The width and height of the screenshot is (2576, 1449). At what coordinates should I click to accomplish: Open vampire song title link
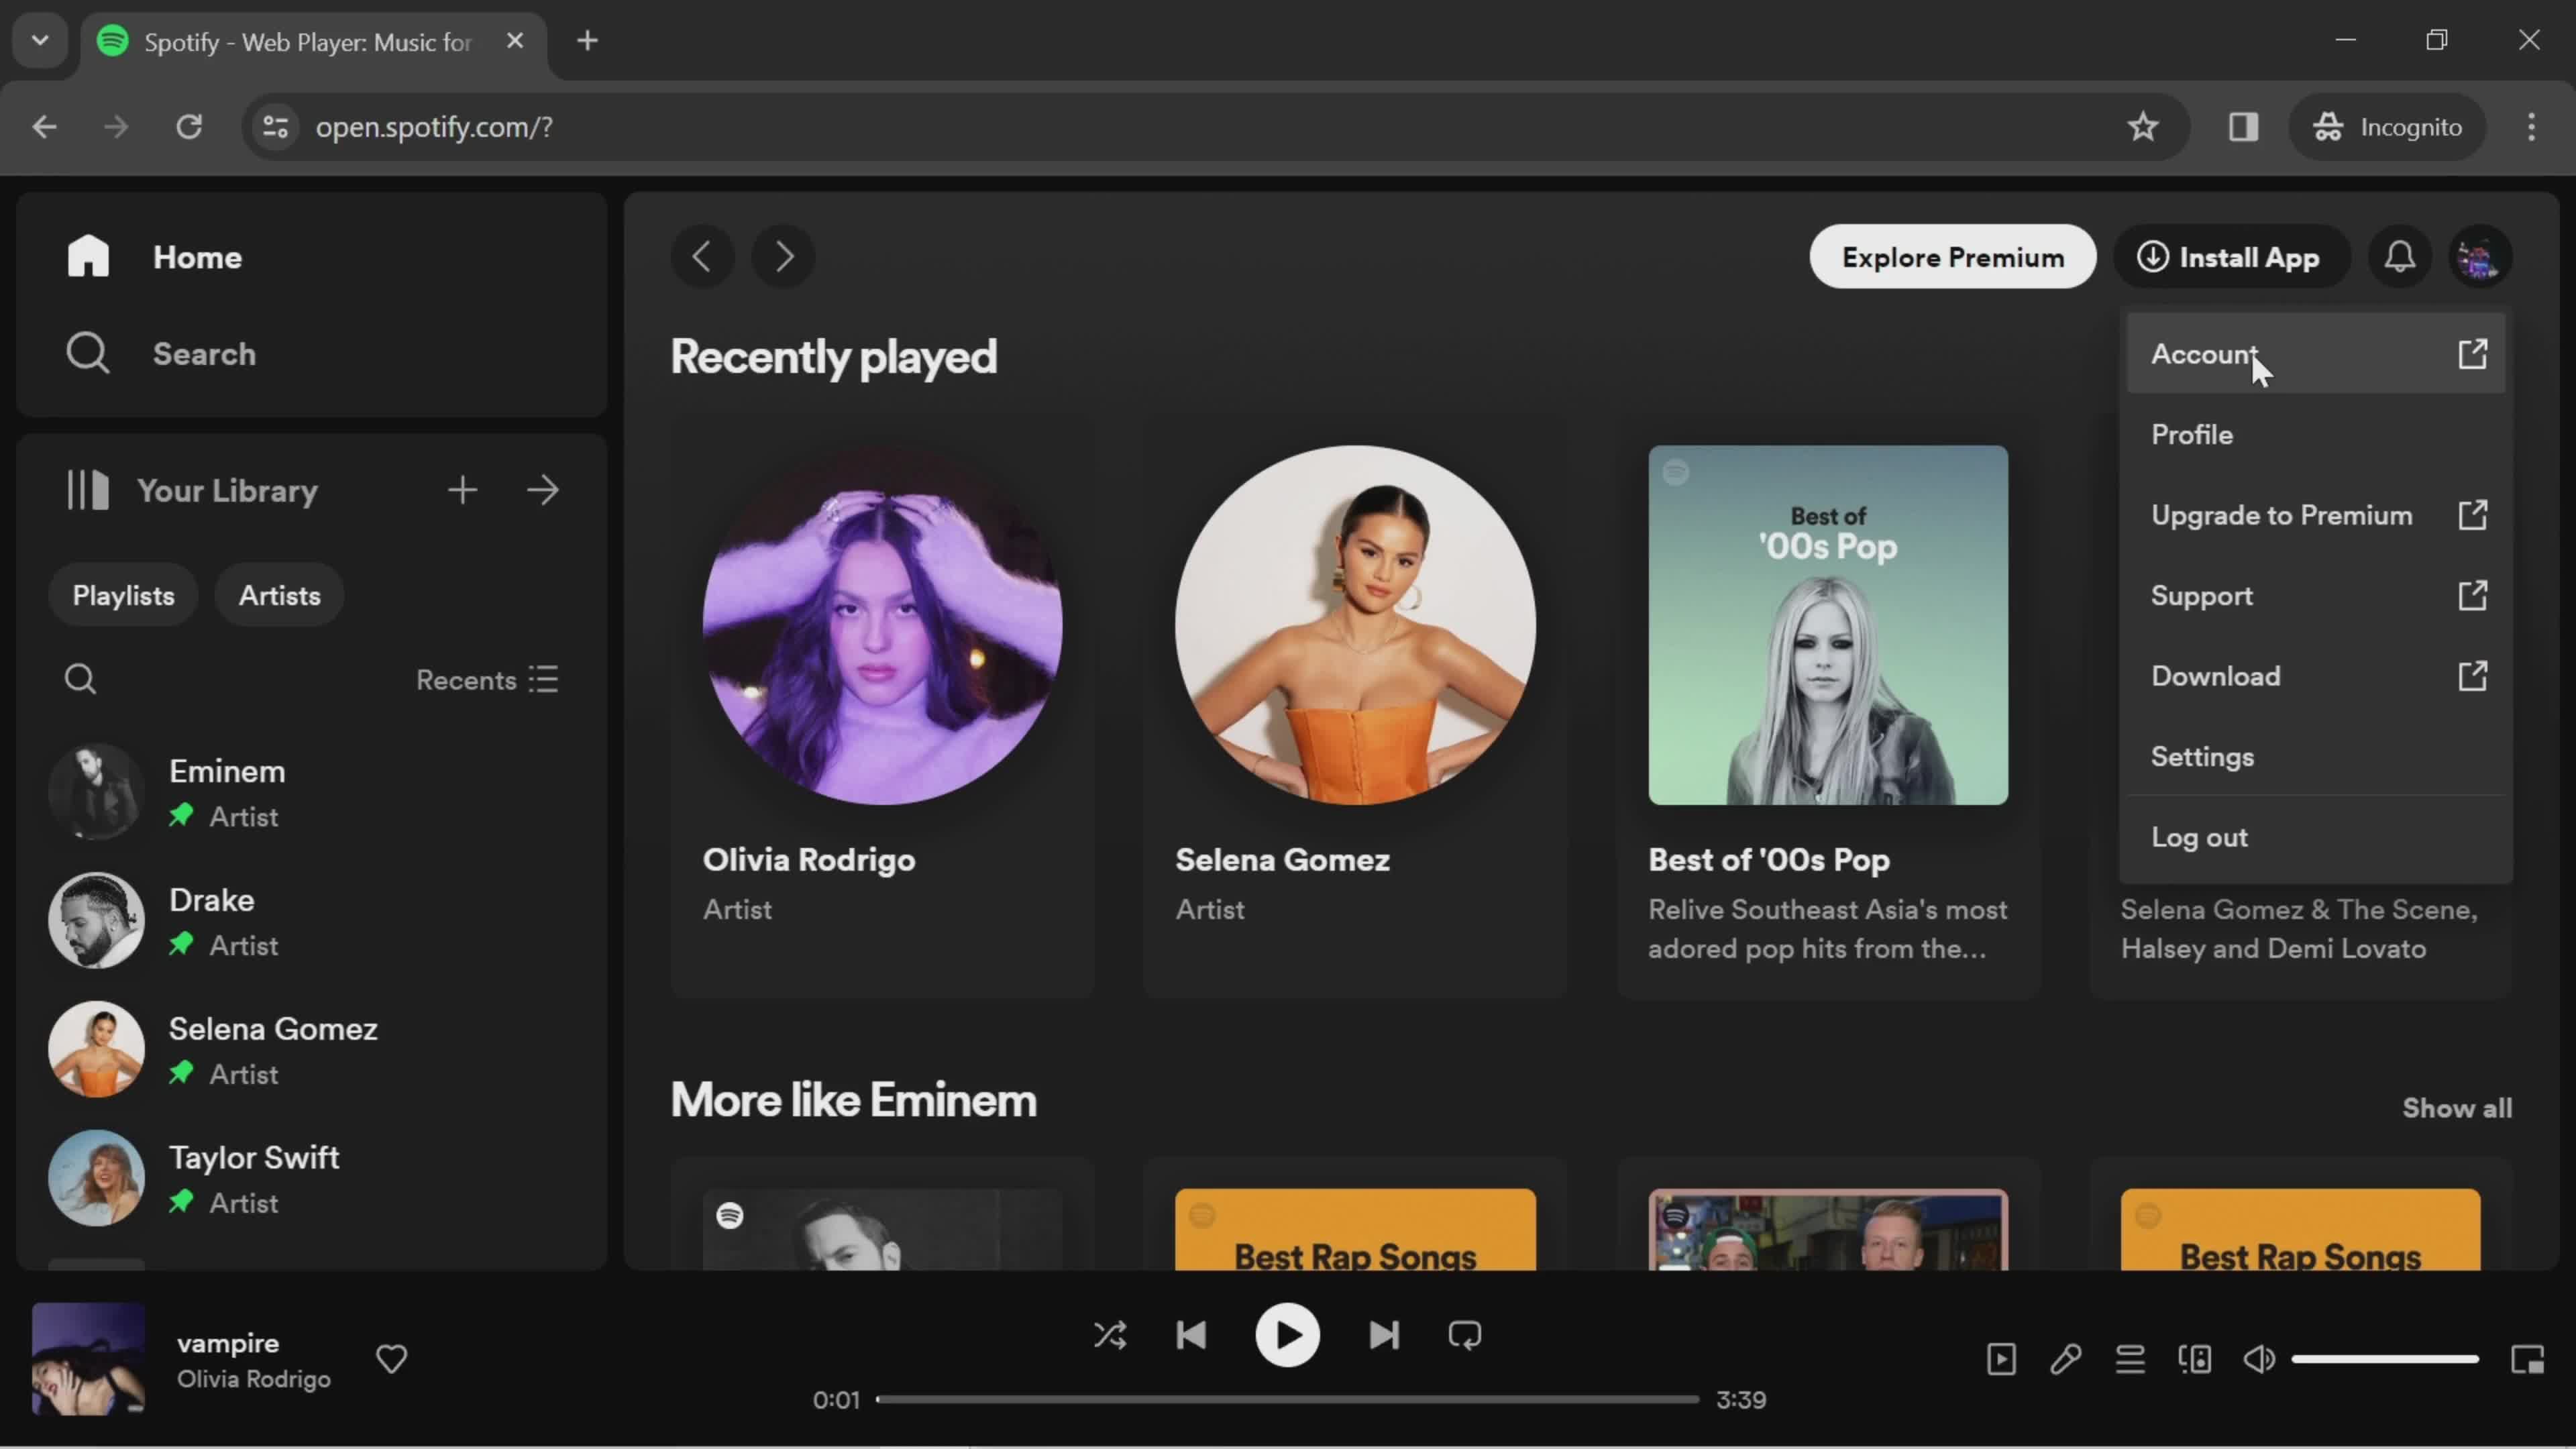[228, 1343]
